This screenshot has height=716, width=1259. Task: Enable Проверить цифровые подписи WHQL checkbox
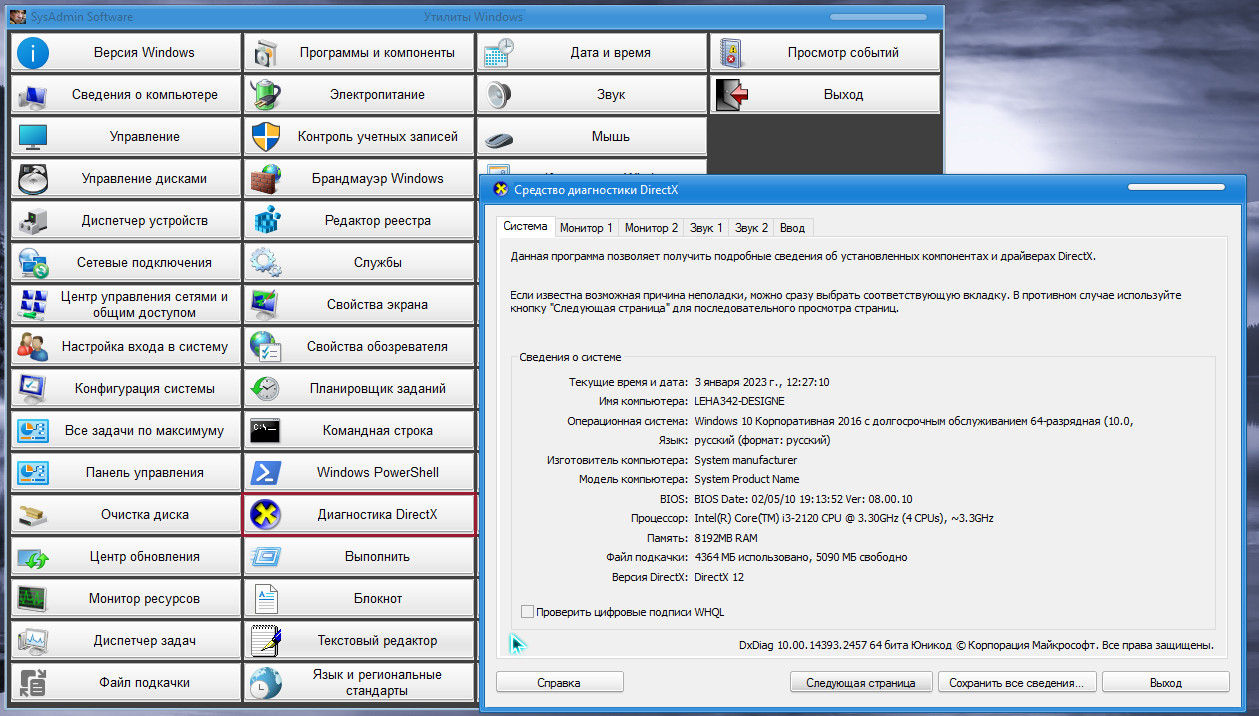(528, 612)
